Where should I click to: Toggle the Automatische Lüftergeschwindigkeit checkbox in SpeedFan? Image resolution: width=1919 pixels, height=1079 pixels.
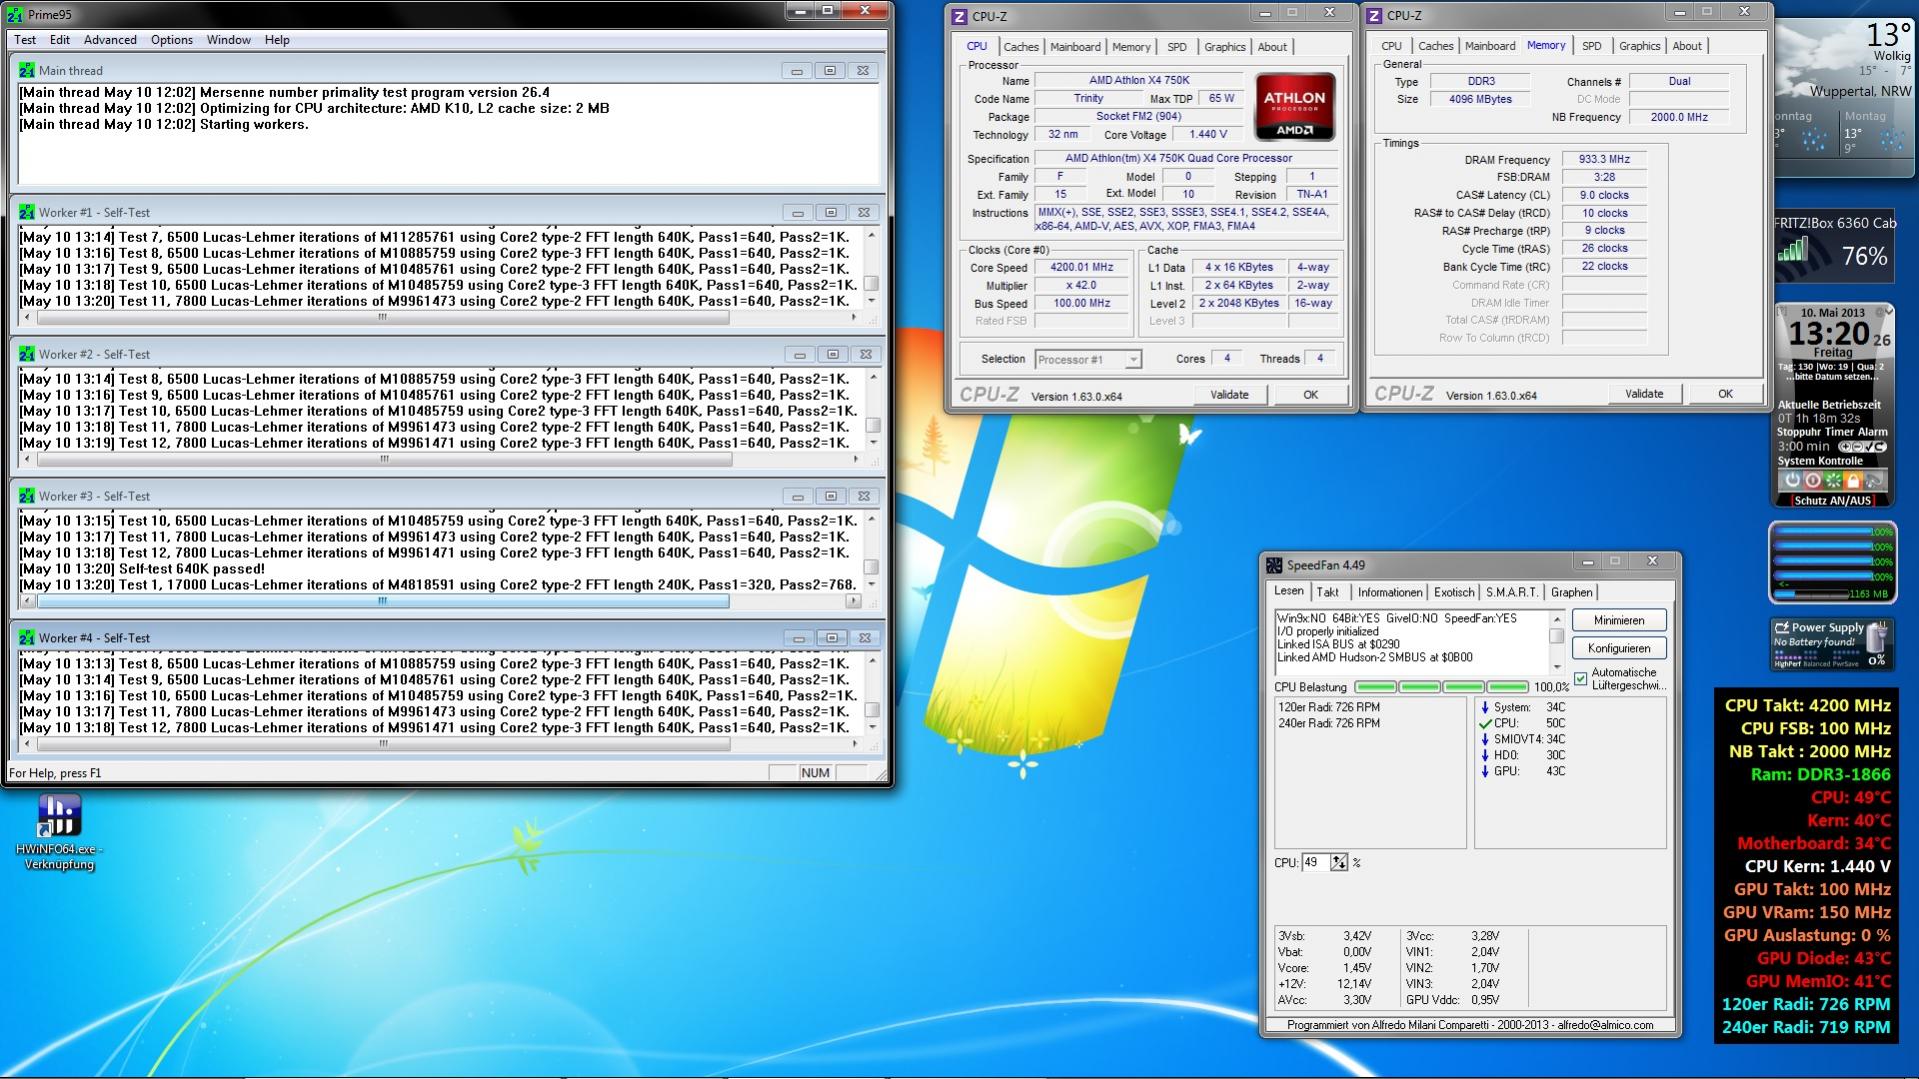pos(1581,679)
